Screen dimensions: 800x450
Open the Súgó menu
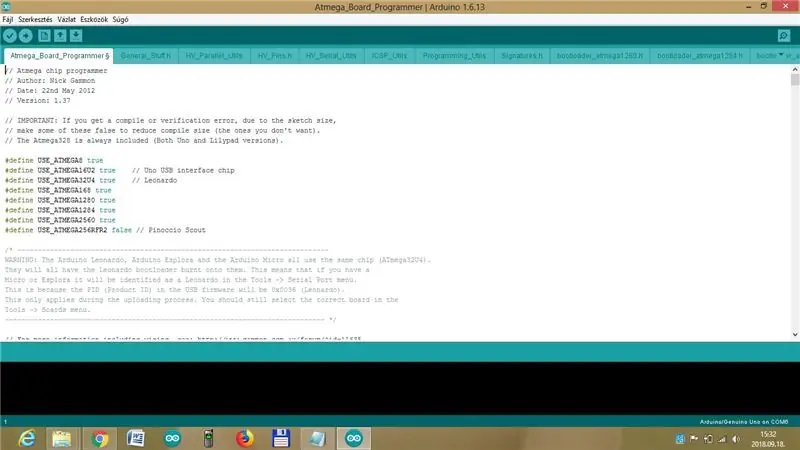click(x=120, y=19)
